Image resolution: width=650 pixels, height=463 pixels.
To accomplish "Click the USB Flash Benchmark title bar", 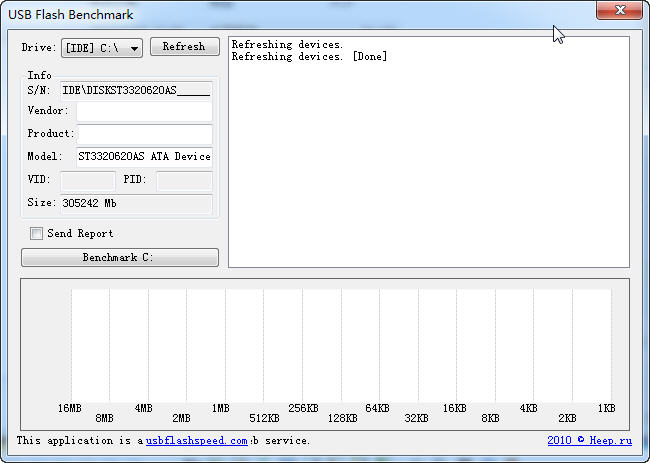I will [x=300, y=14].
